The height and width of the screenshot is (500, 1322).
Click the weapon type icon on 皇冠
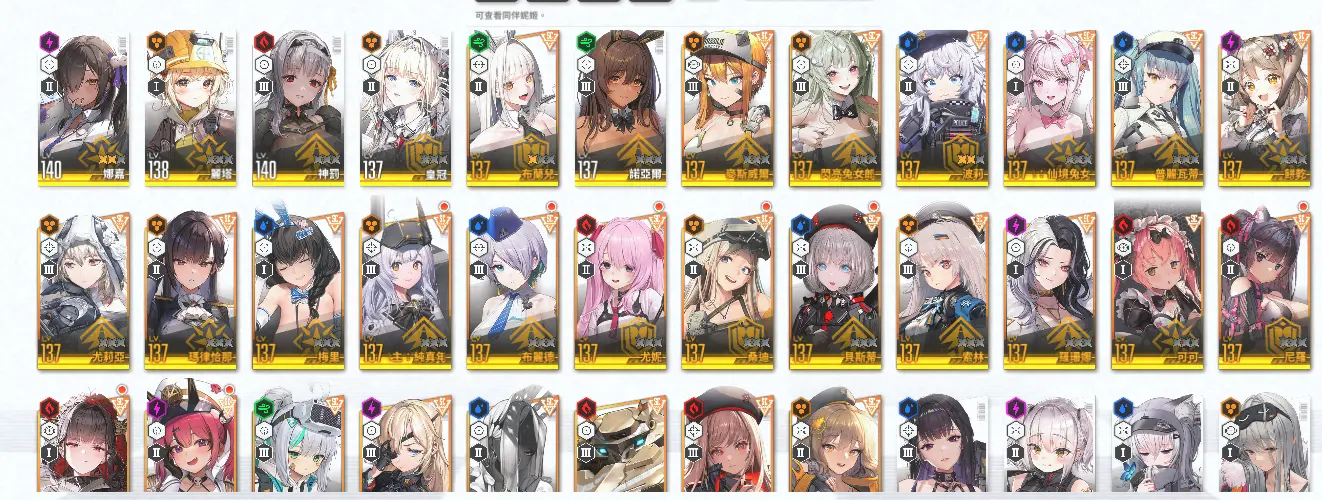[x=372, y=64]
